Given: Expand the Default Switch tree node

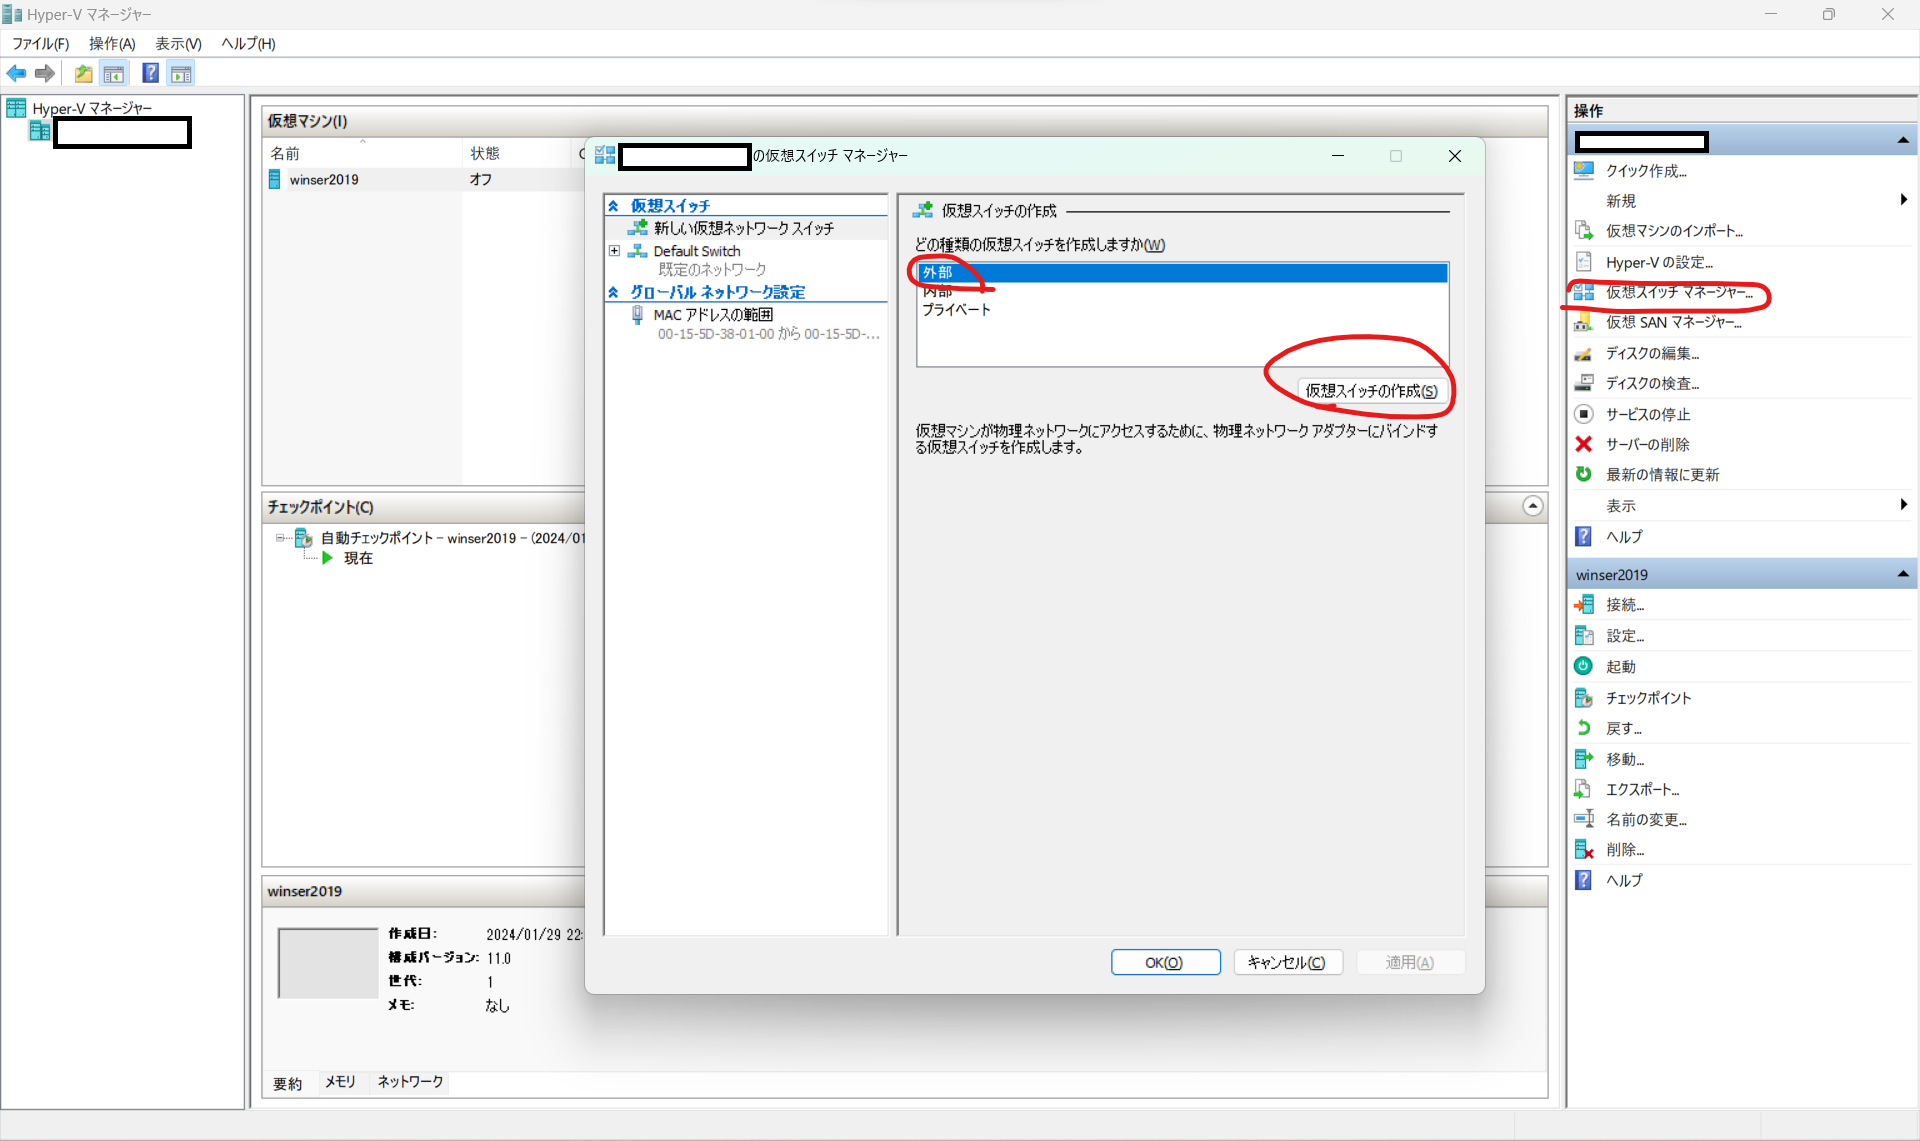Looking at the screenshot, I should coord(614,251).
